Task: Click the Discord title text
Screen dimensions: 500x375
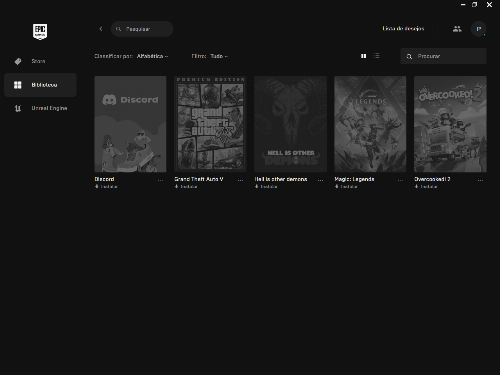Action: point(104,179)
